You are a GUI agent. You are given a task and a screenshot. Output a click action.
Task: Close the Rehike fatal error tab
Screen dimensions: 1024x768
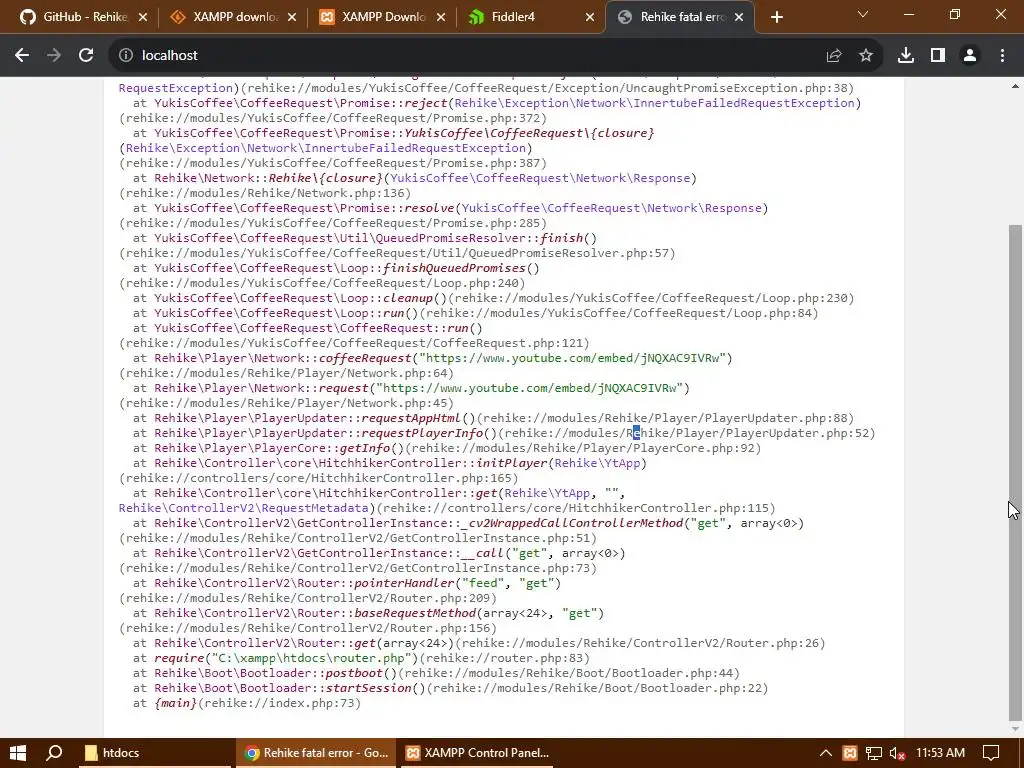click(x=739, y=17)
